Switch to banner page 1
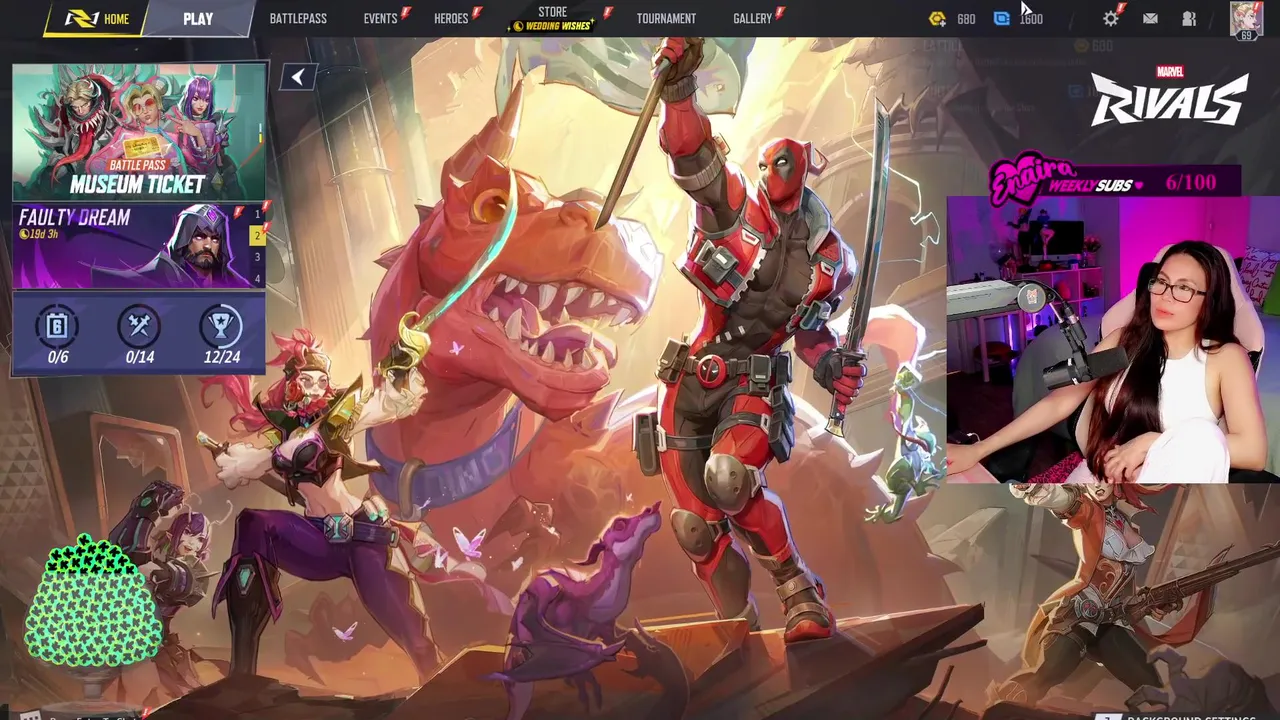1280x720 pixels. (x=257, y=214)
